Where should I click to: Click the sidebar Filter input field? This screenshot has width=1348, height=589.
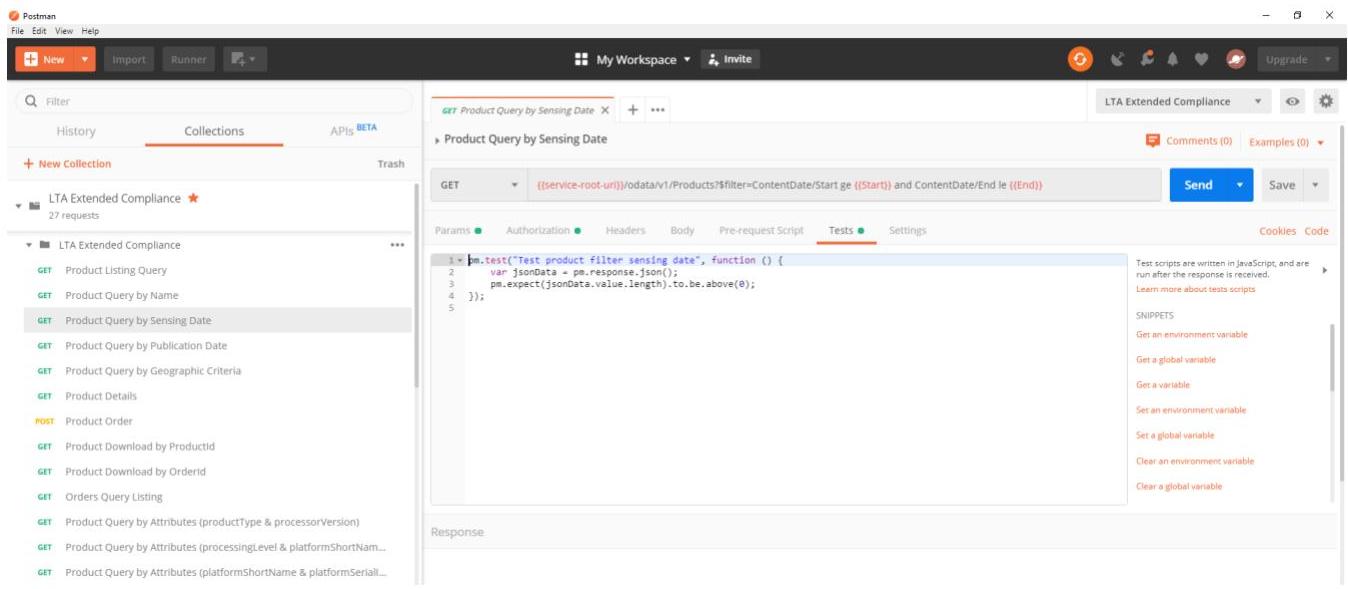pyautogui.click(x=215, y=101)
